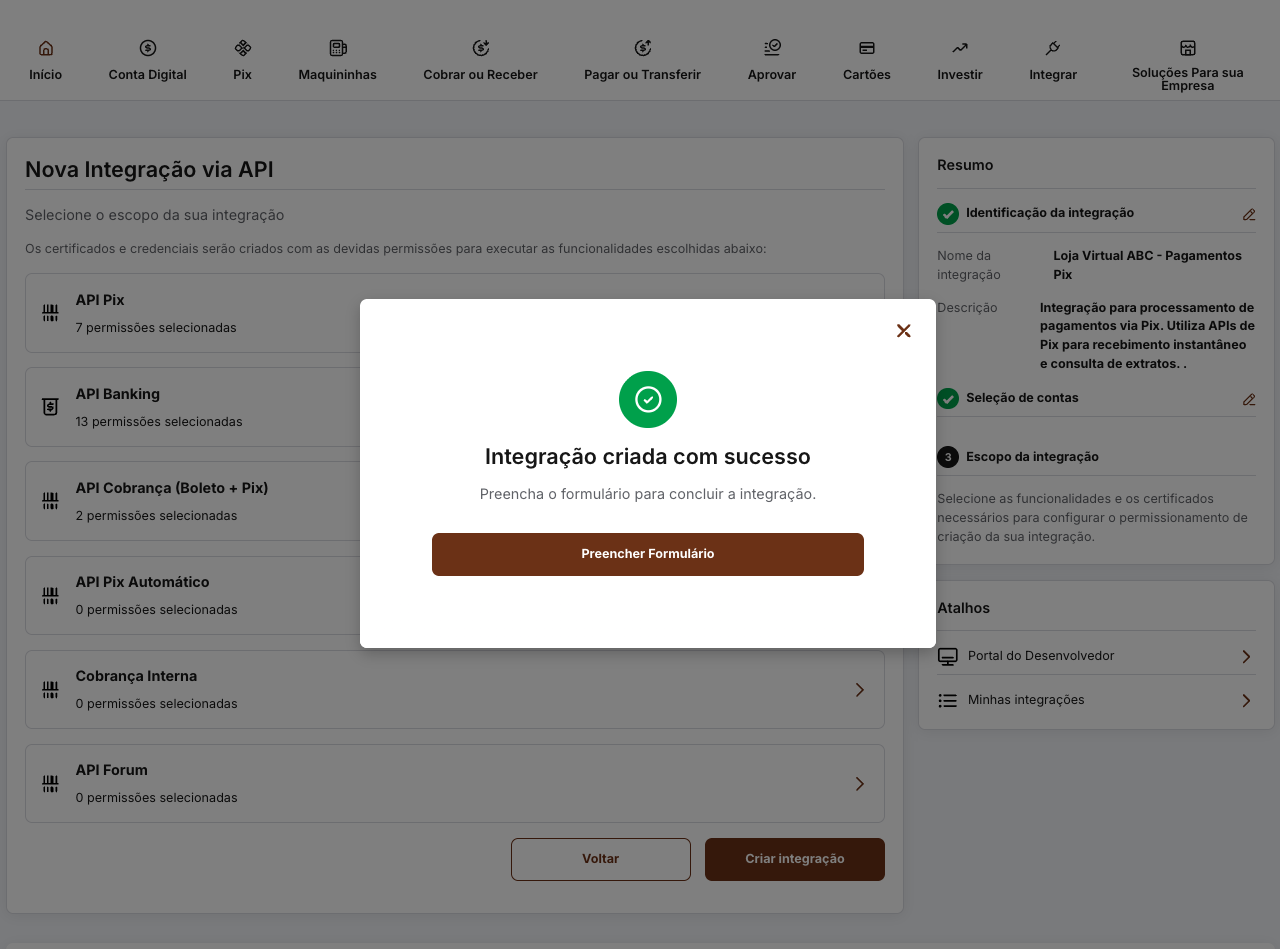Open Portal do Desenvolvedor shortcut arrow
The width and height of the screenshot is (1280, 949).
(1246, 656)
